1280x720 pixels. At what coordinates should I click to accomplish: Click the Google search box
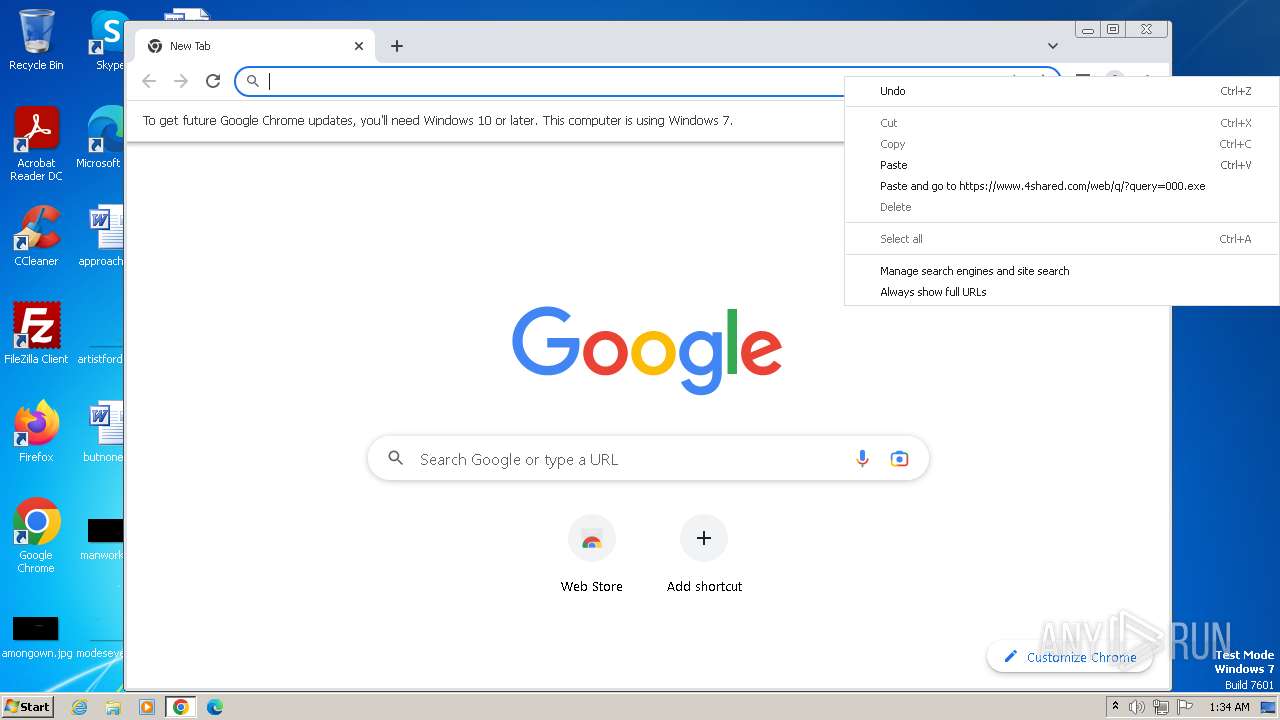pyautogui.click(x=648, y=459)
